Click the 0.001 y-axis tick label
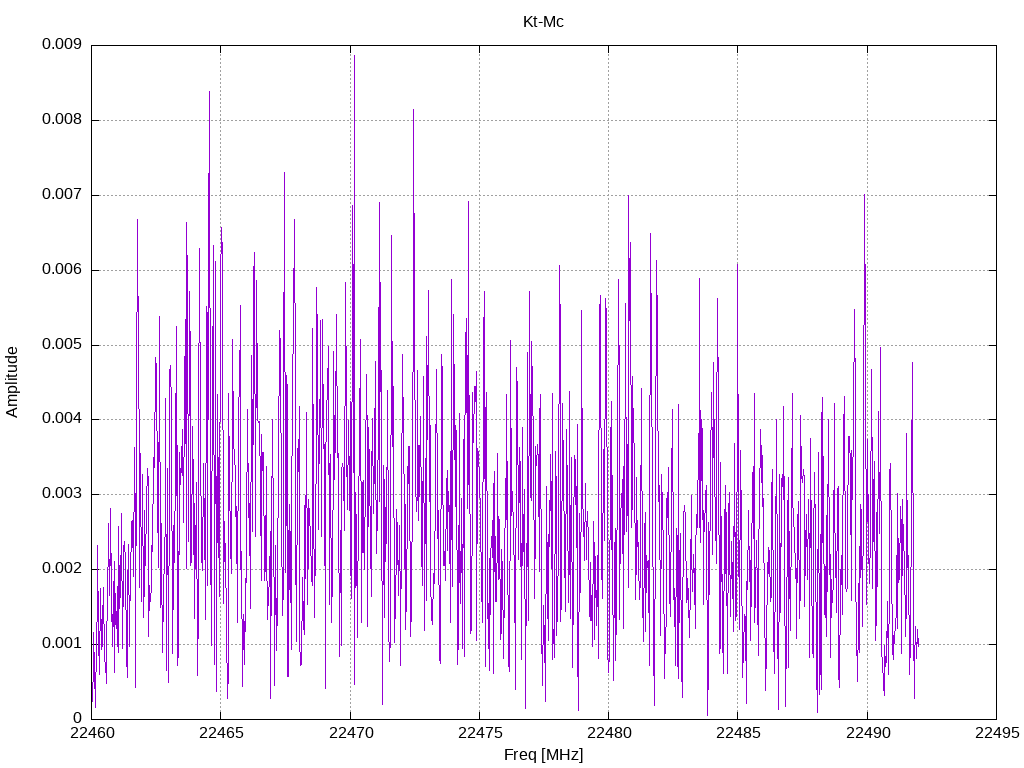Viewport: 1024px width, 768px height. 62,643
